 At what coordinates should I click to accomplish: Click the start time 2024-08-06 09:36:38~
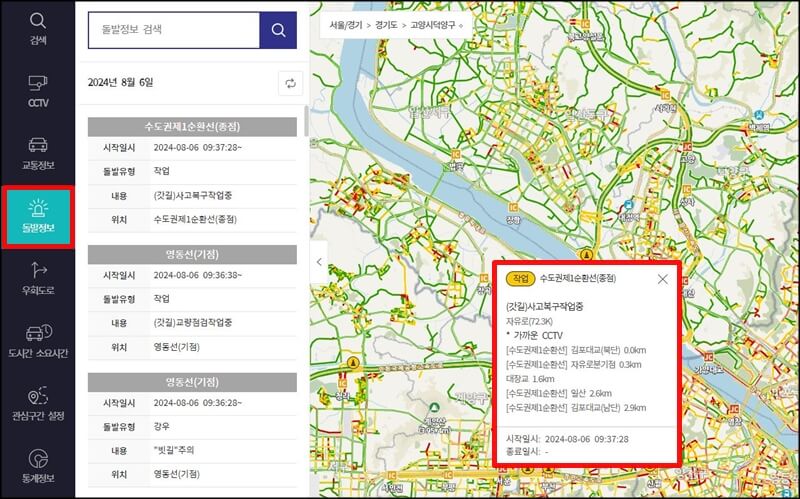197,275
